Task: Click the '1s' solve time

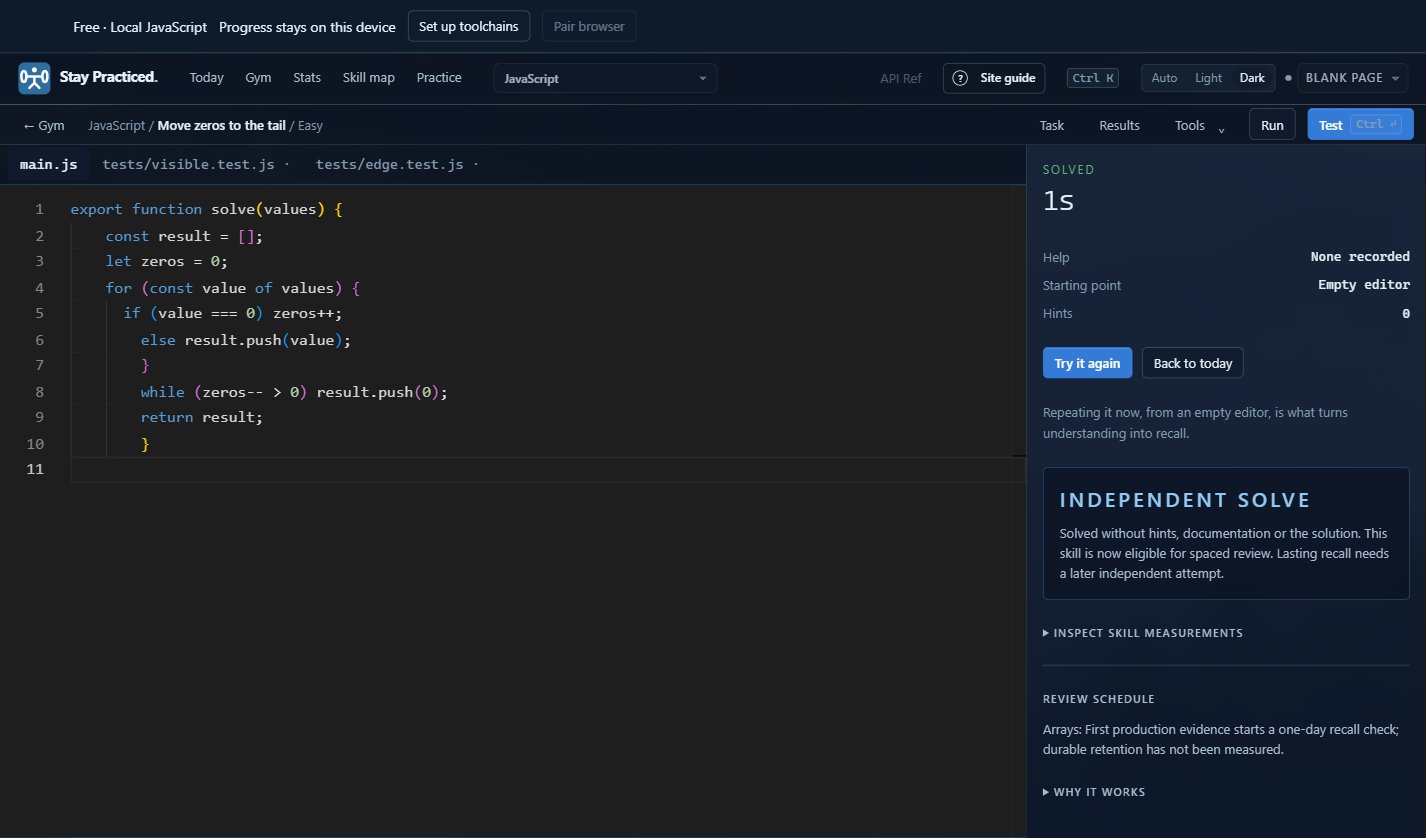Action: tap(1058, 201)
